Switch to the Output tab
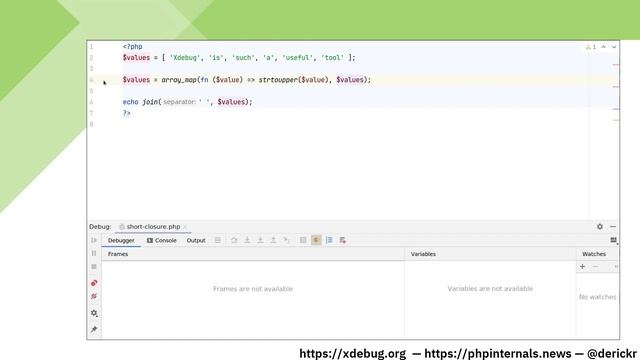 (x=196, y=240)
